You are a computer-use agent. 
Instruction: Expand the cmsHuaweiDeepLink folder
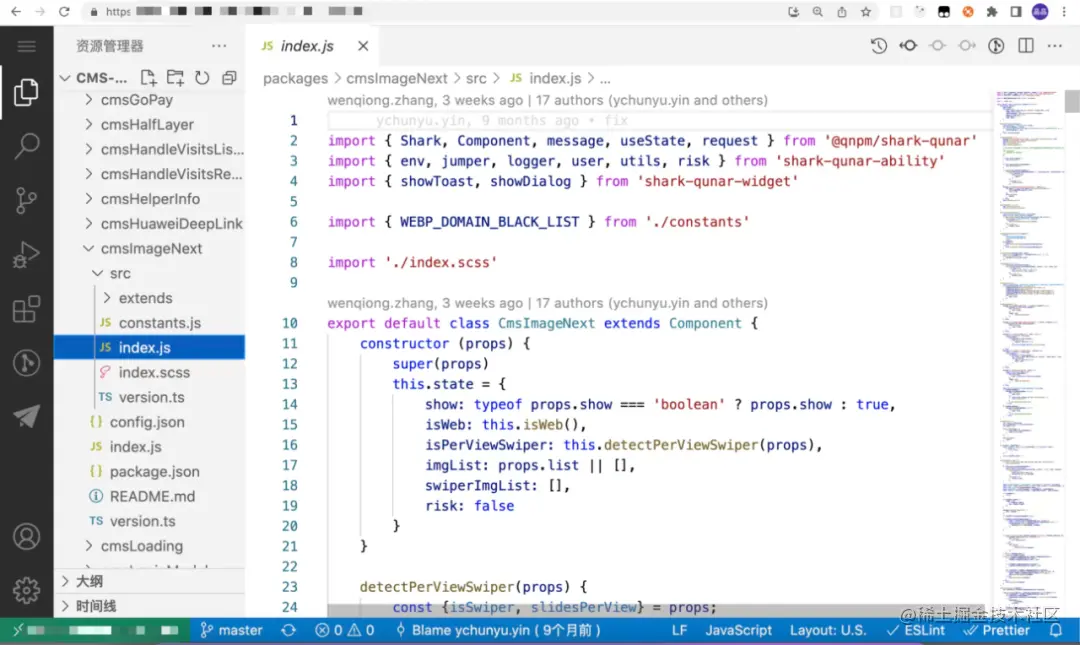149,224
